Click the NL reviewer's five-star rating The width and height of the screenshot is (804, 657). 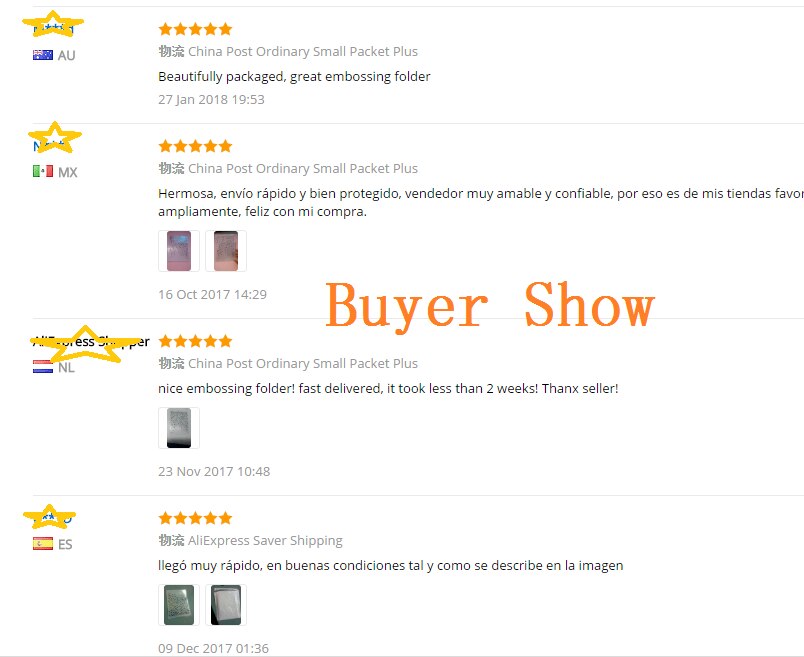pyautogui.click(x=195, y=341)
